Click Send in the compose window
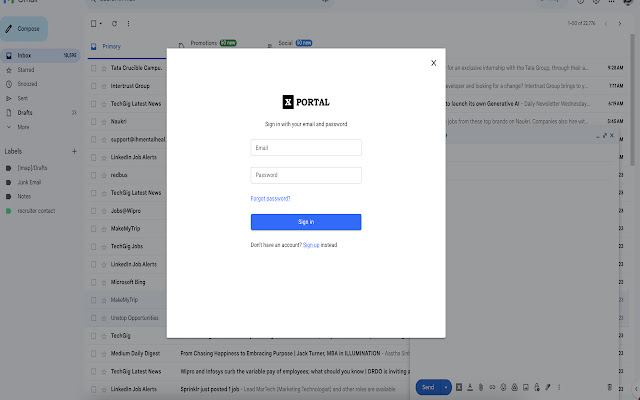 [428, 387]
